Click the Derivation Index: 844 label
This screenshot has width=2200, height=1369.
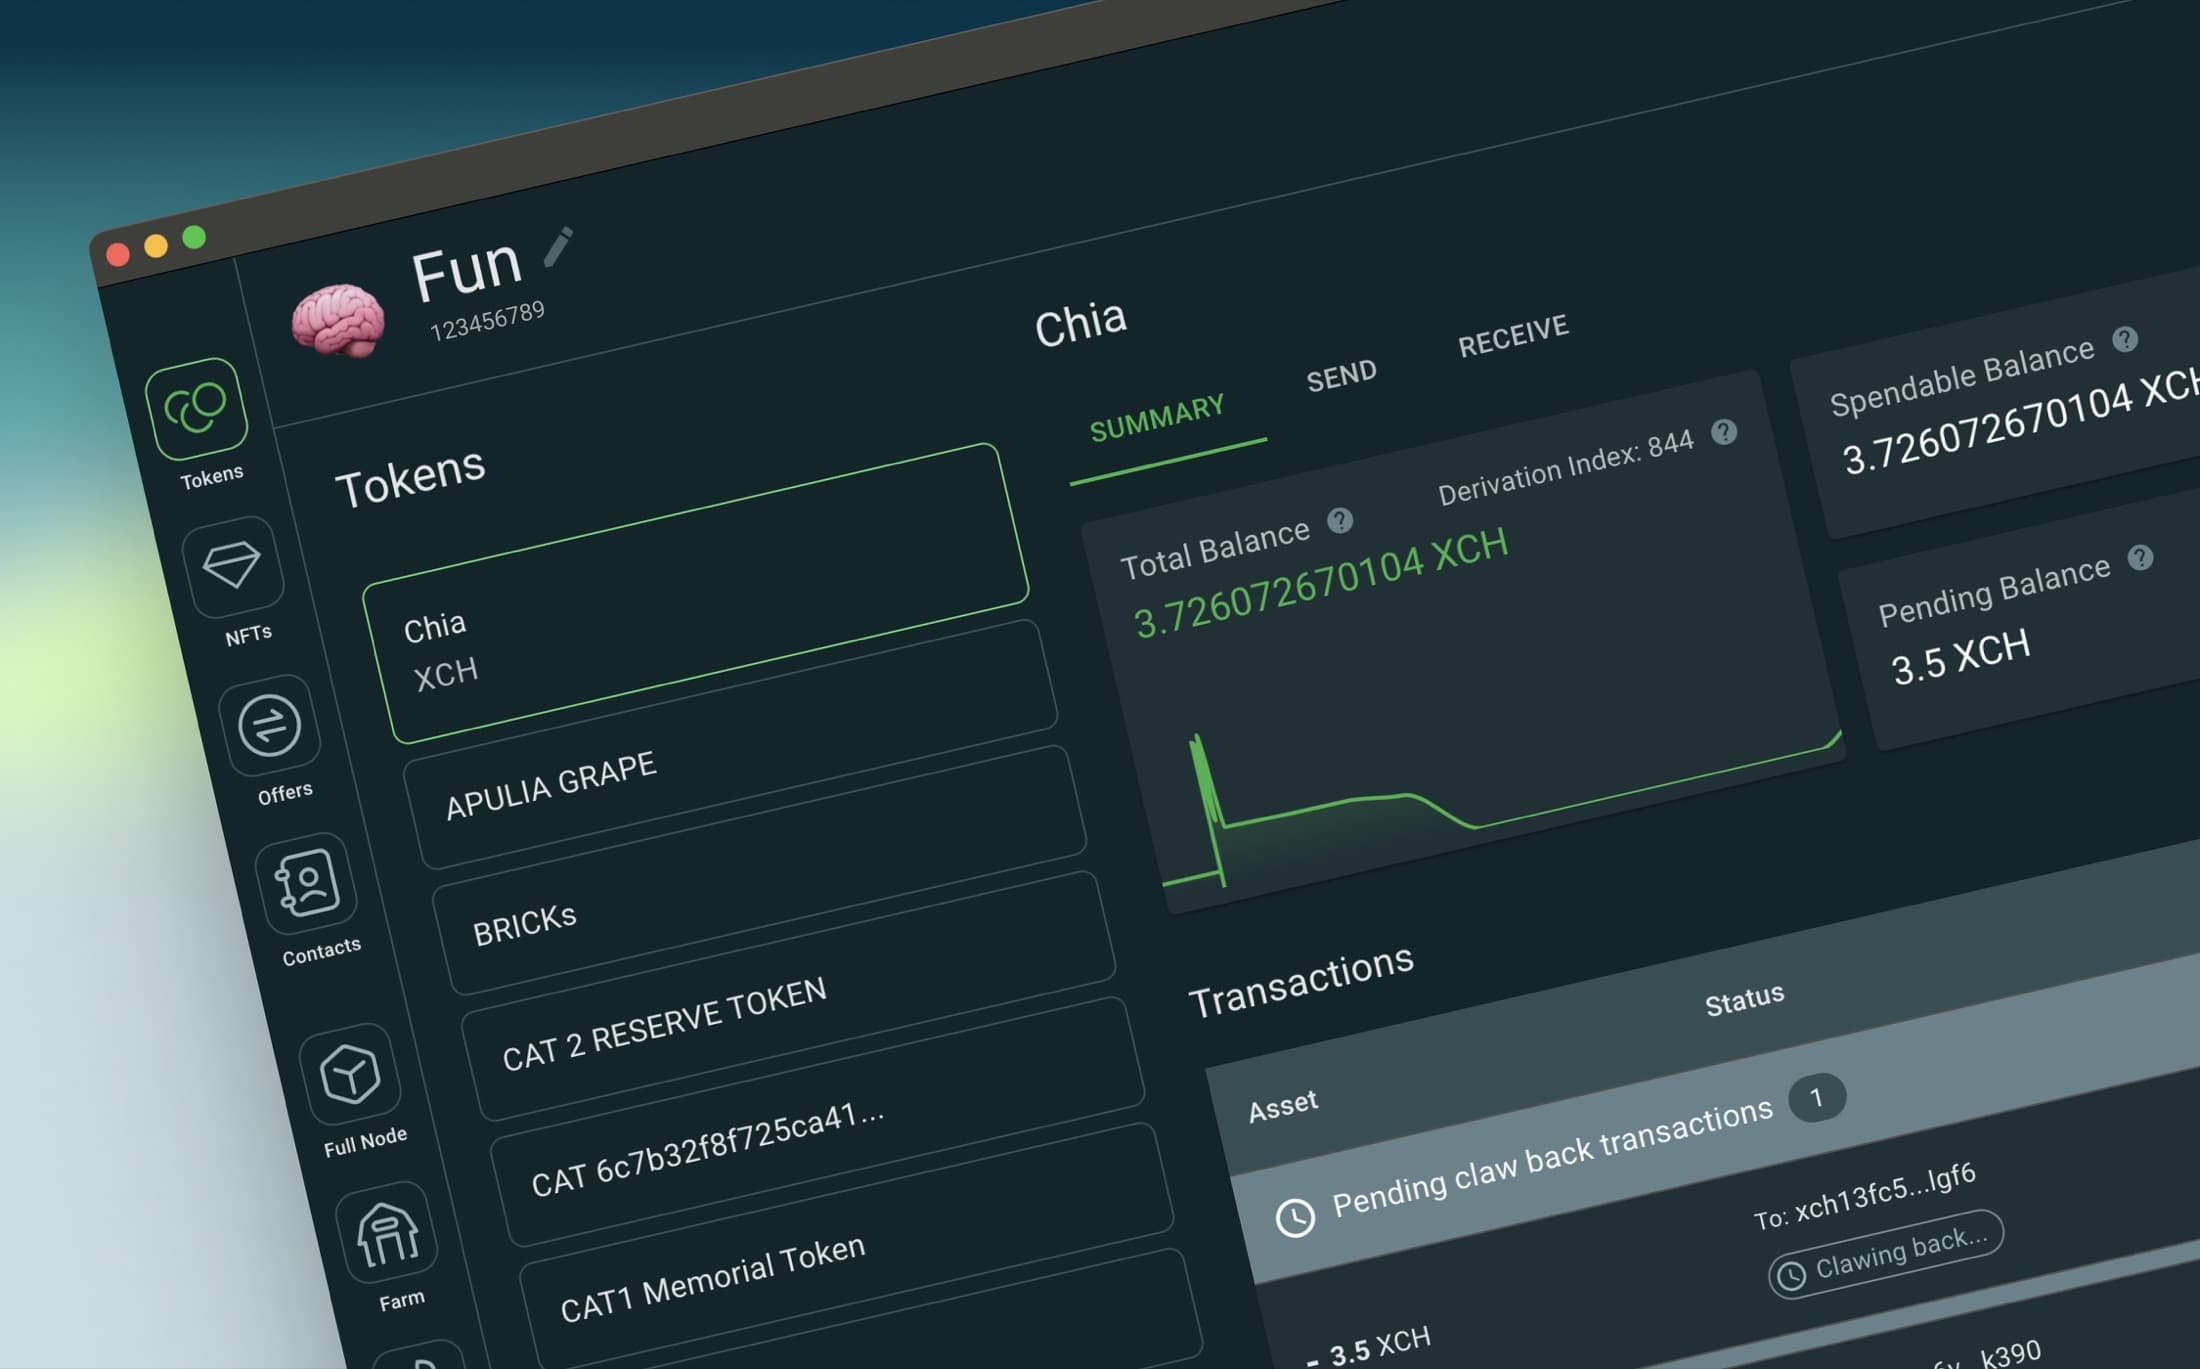coord(1566,467)
